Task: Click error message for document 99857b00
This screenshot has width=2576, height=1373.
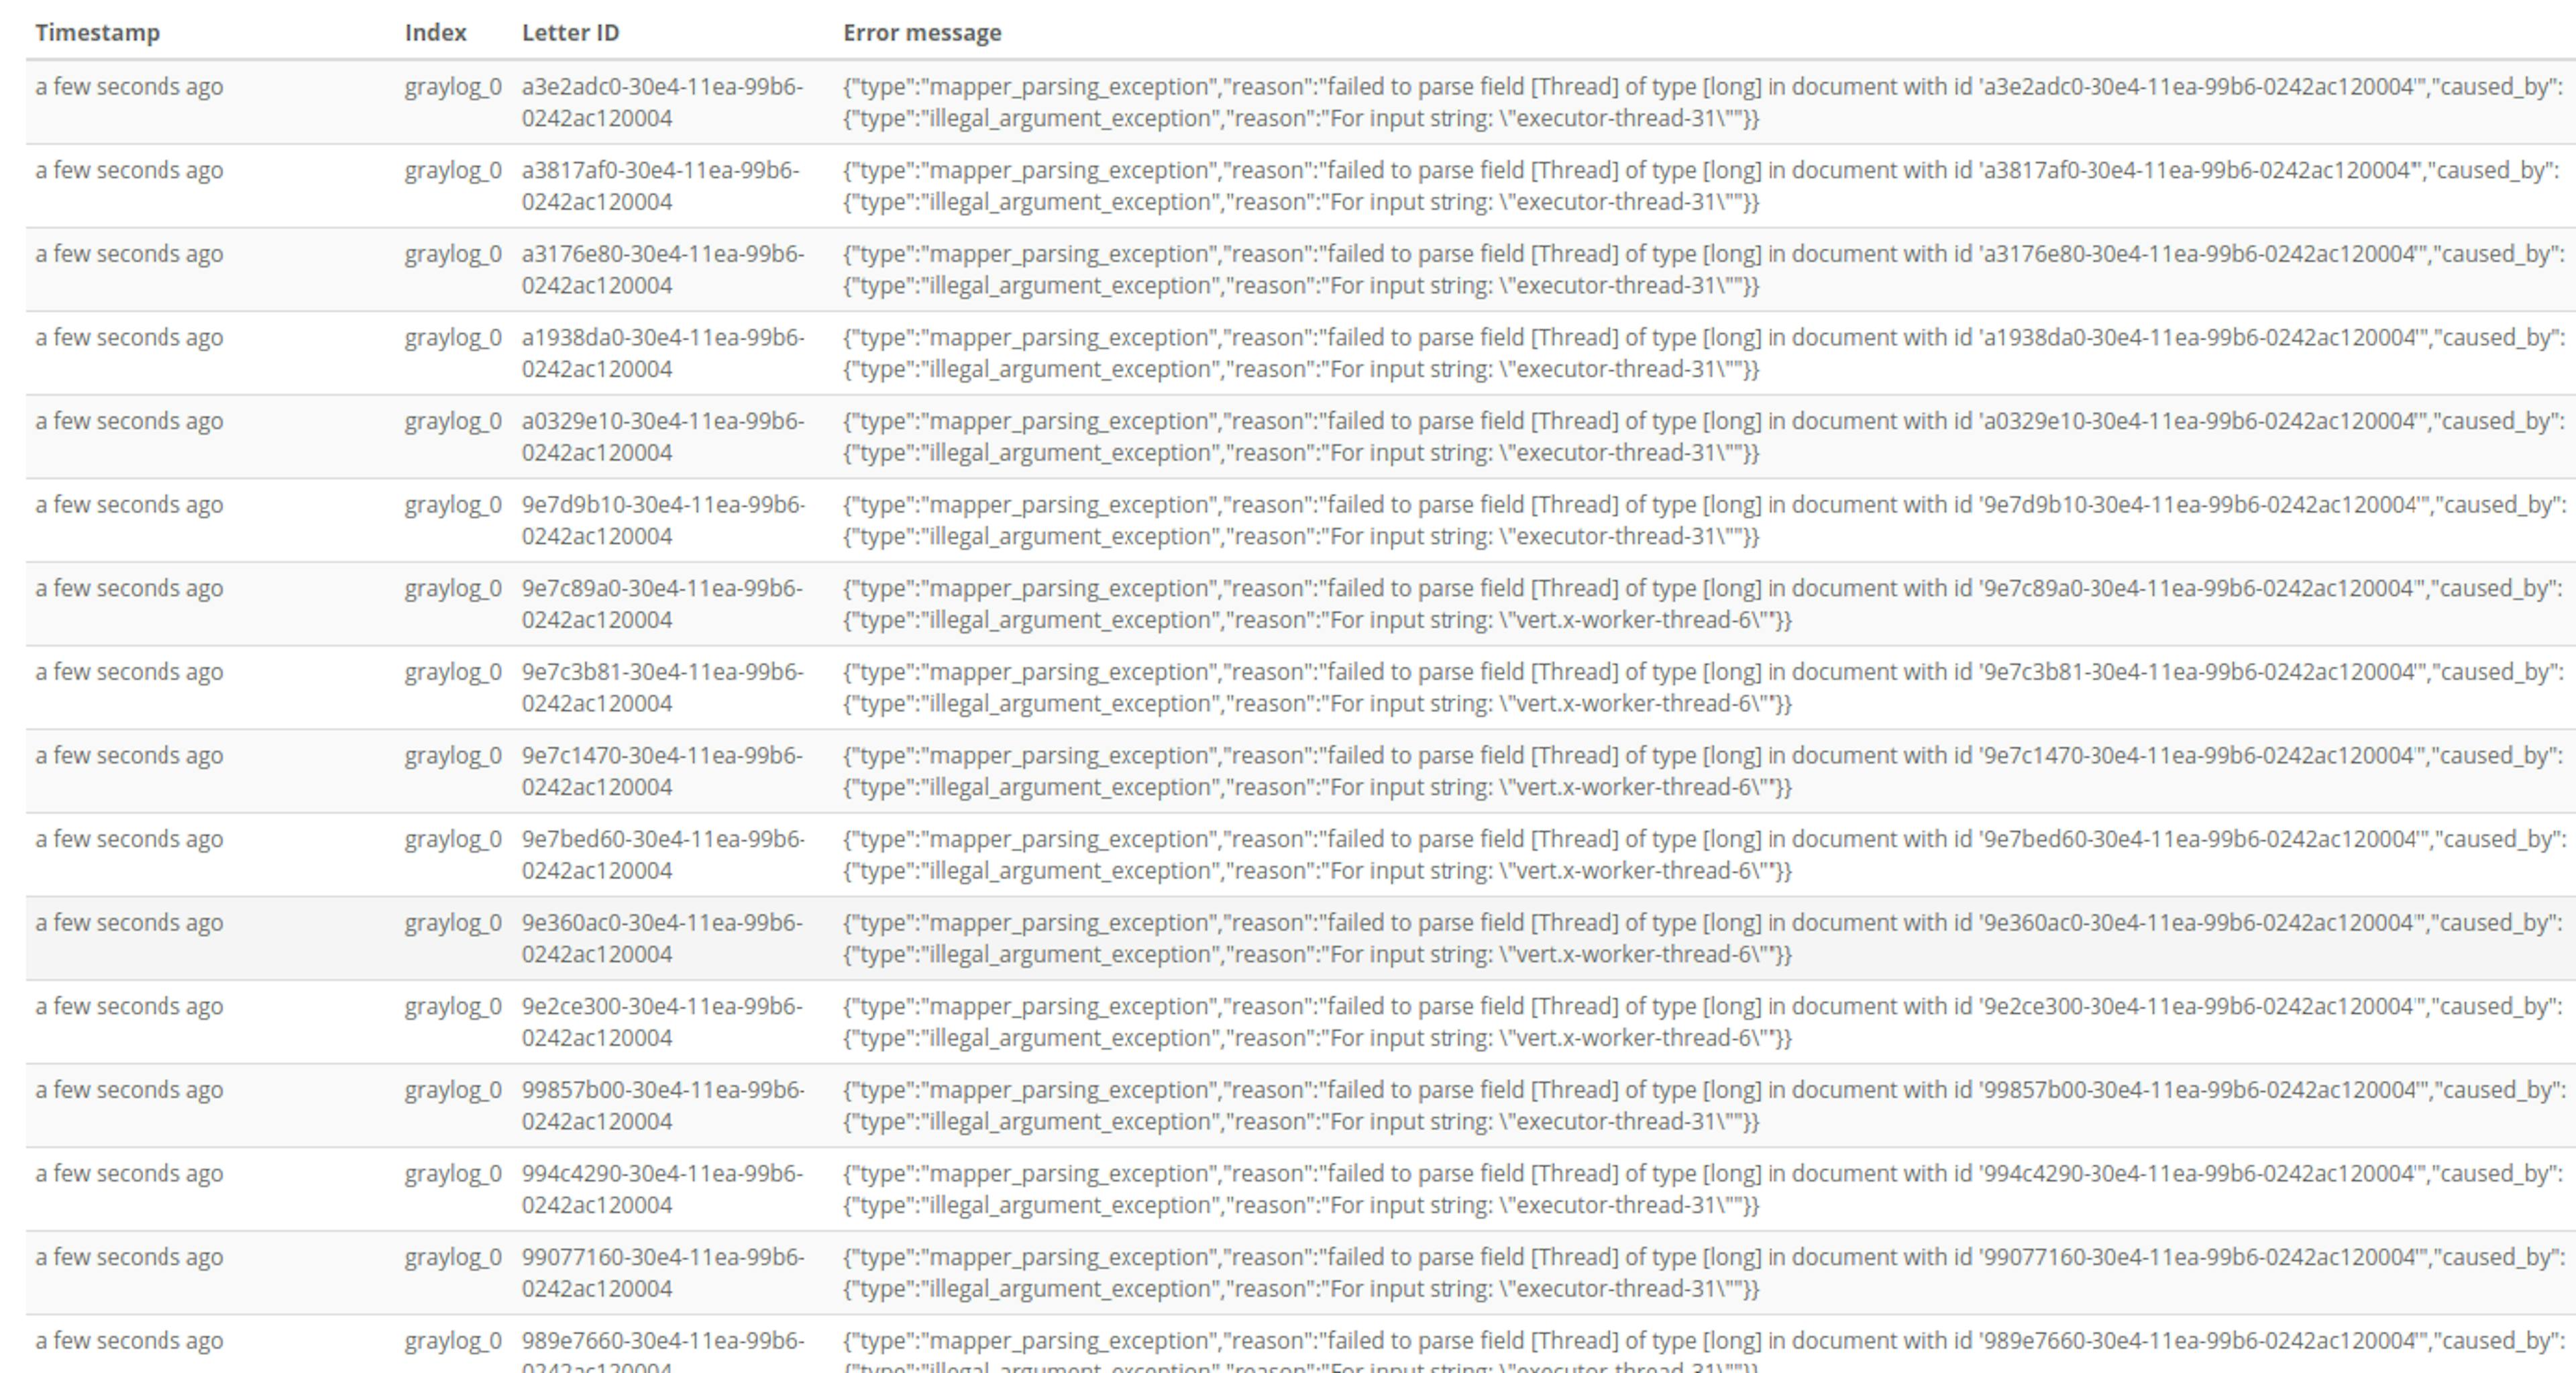Action: (x=1700, y=1106)
